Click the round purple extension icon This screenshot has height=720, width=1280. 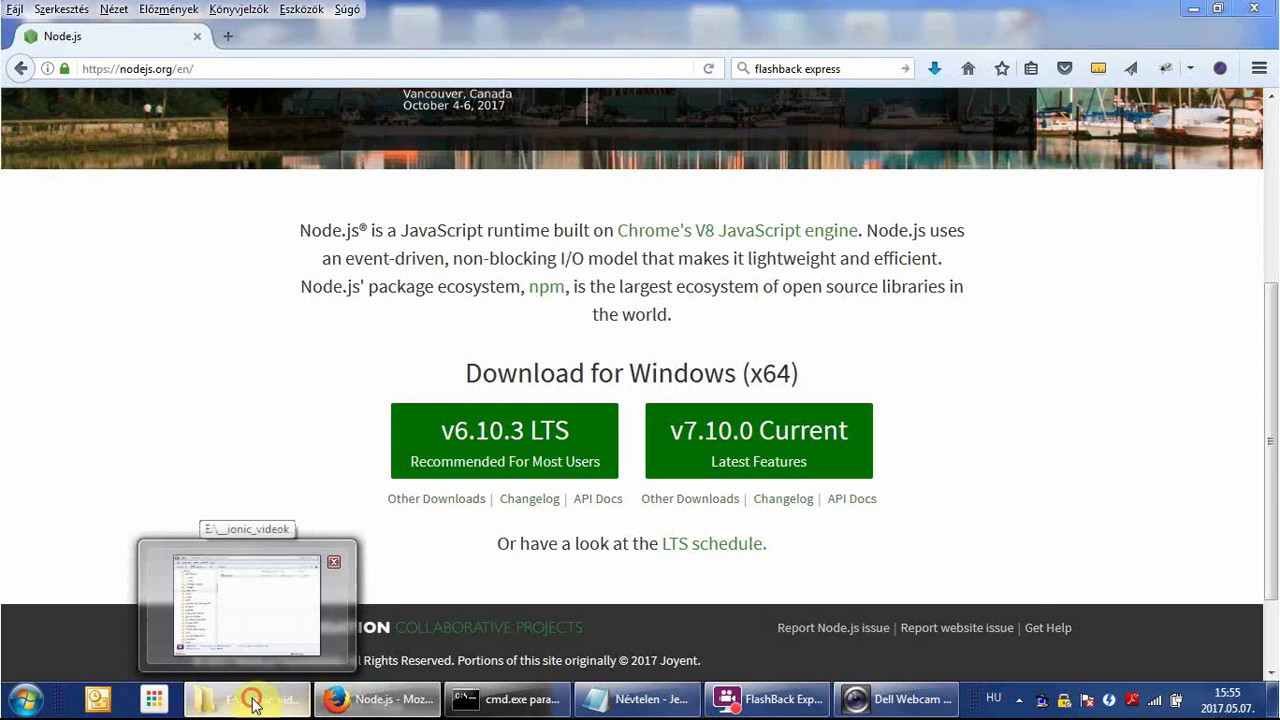pyautogui.click(x=1220, y=69)
